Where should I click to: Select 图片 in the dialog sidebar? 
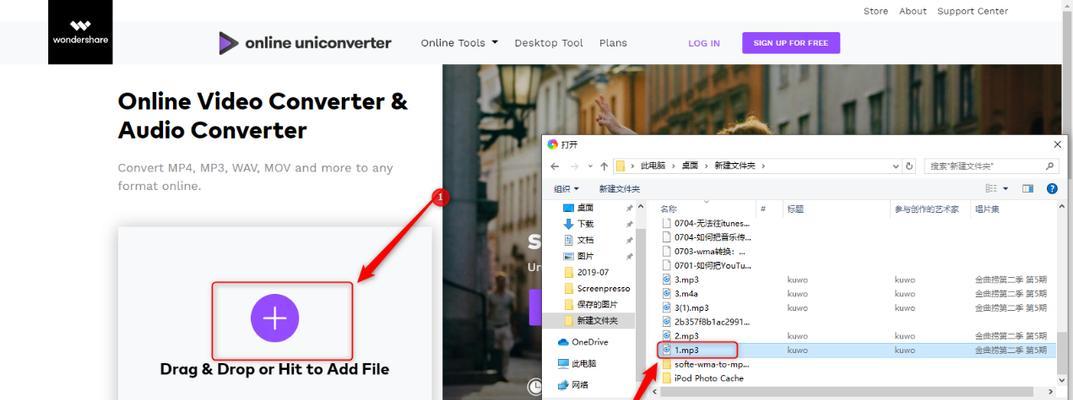[x=585, y=256]
